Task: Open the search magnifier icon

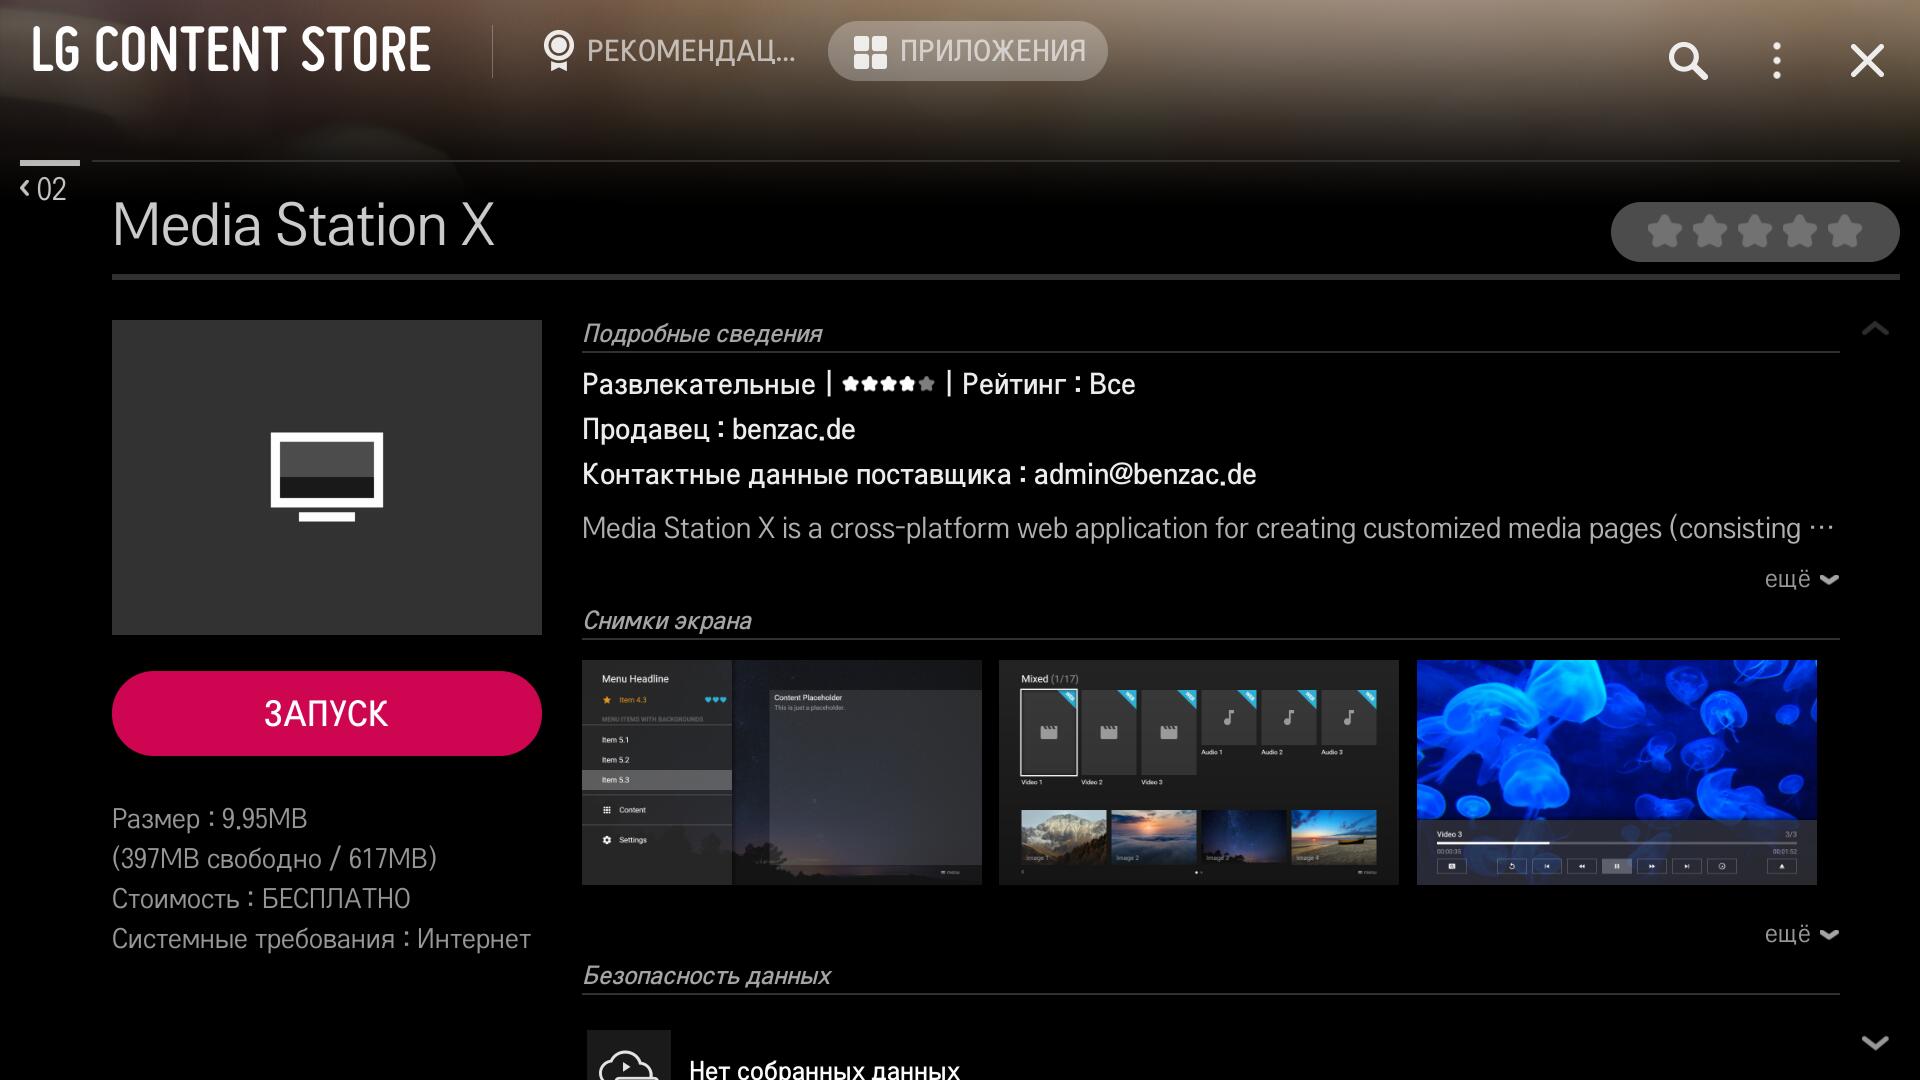Action: [x=1687, y=61]
